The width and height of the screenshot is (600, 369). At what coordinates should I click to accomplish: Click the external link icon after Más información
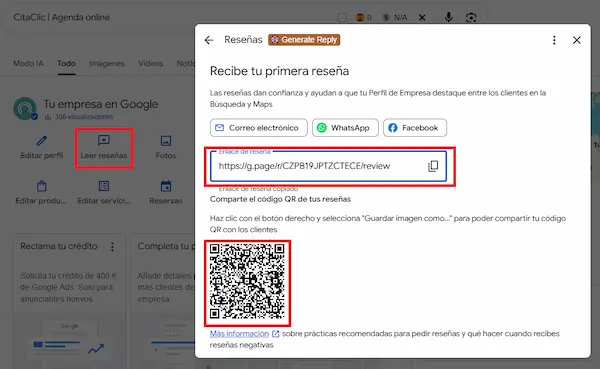275,334
